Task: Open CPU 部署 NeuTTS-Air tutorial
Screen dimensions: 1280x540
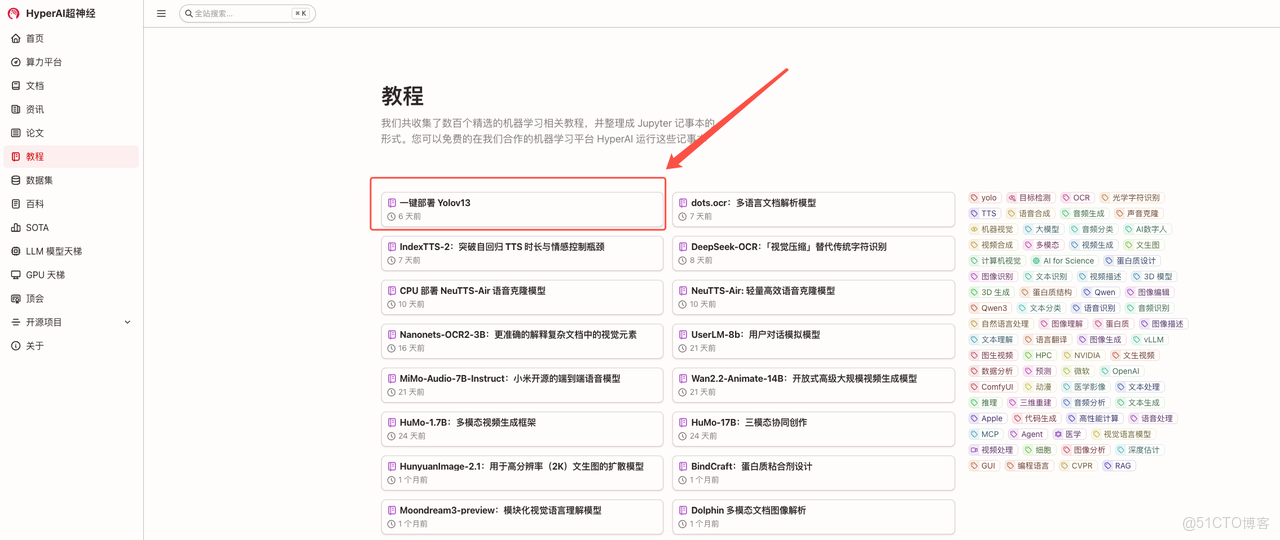Action: [522, 297]
